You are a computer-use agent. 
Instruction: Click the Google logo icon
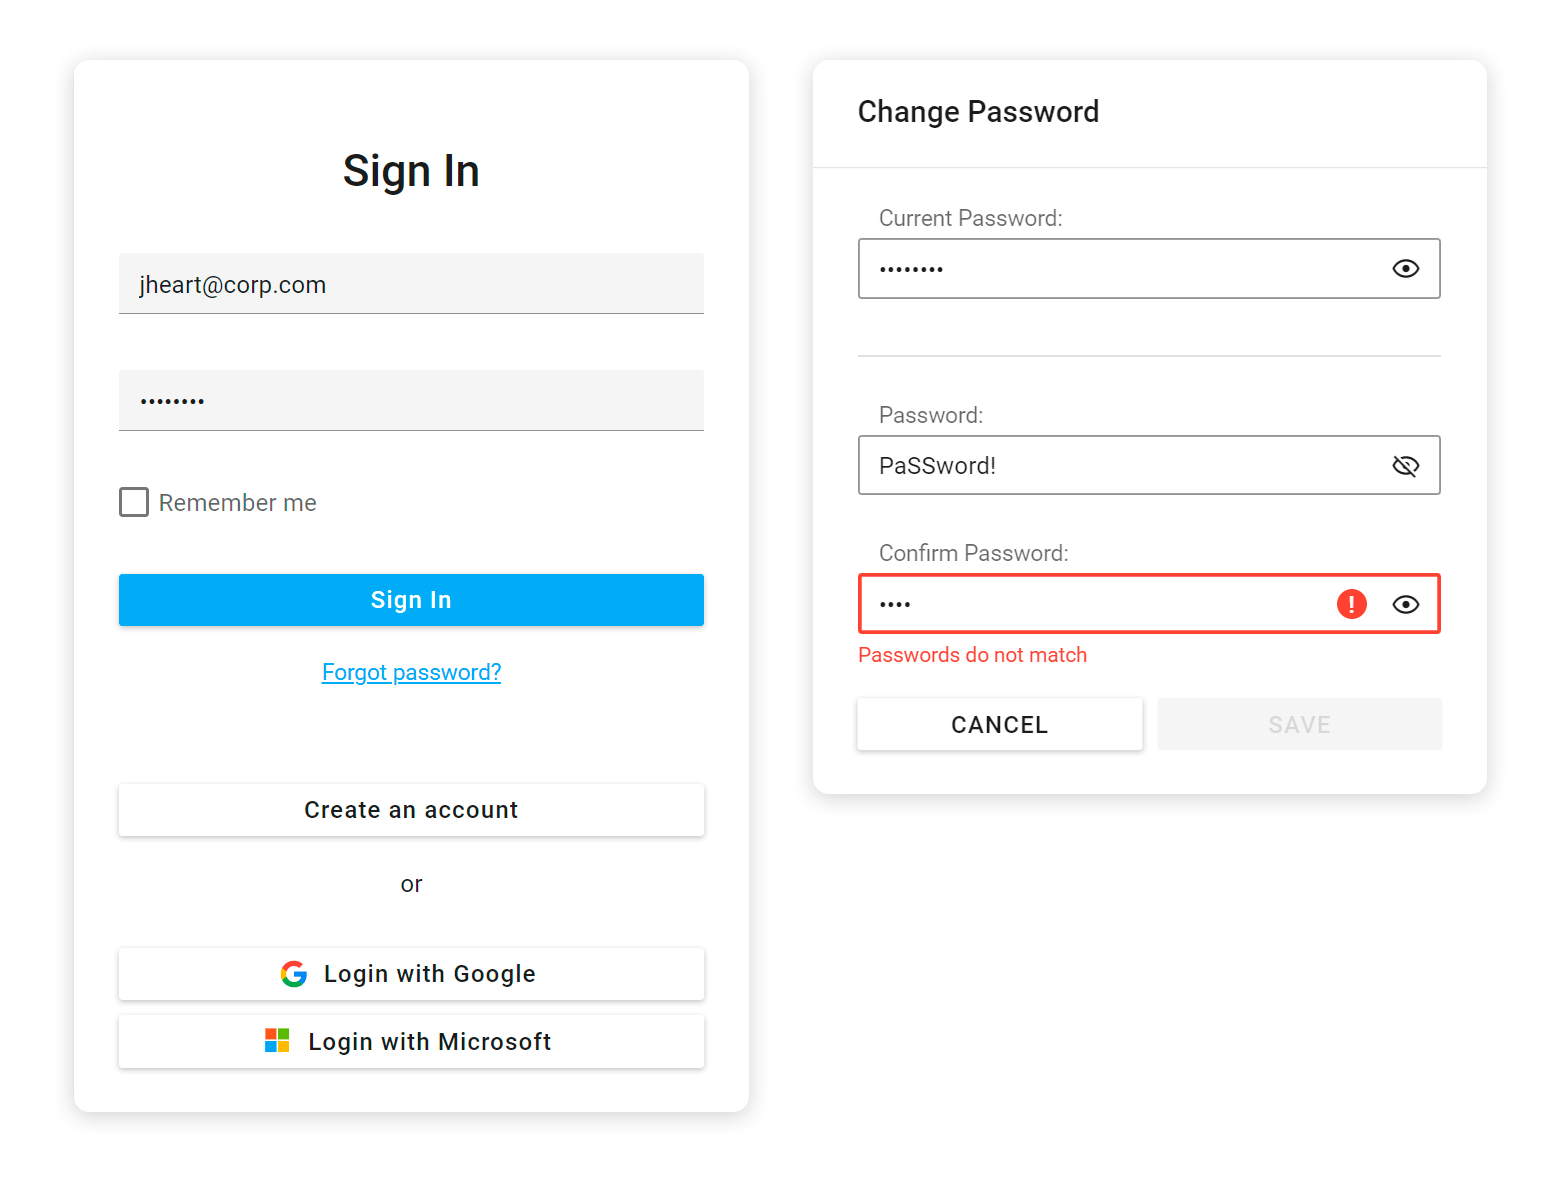(x=294, y=974)
